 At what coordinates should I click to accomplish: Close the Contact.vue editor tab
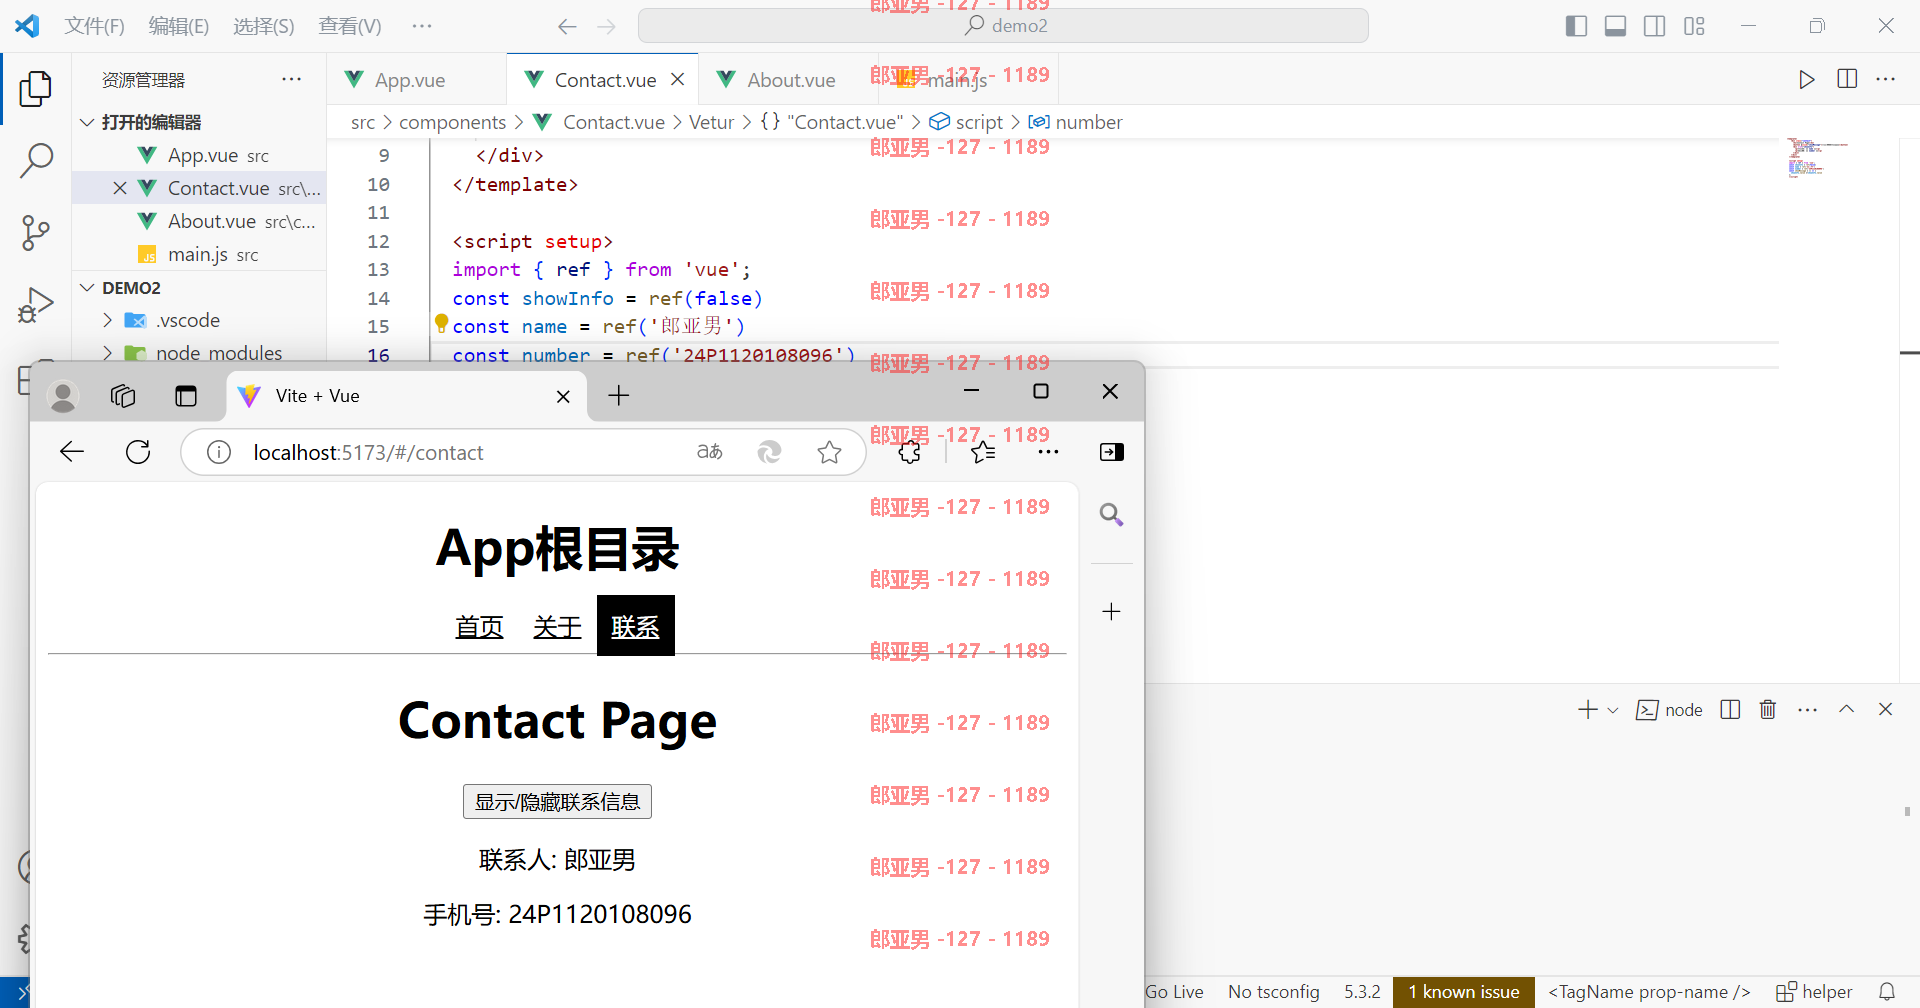[678, 79]
